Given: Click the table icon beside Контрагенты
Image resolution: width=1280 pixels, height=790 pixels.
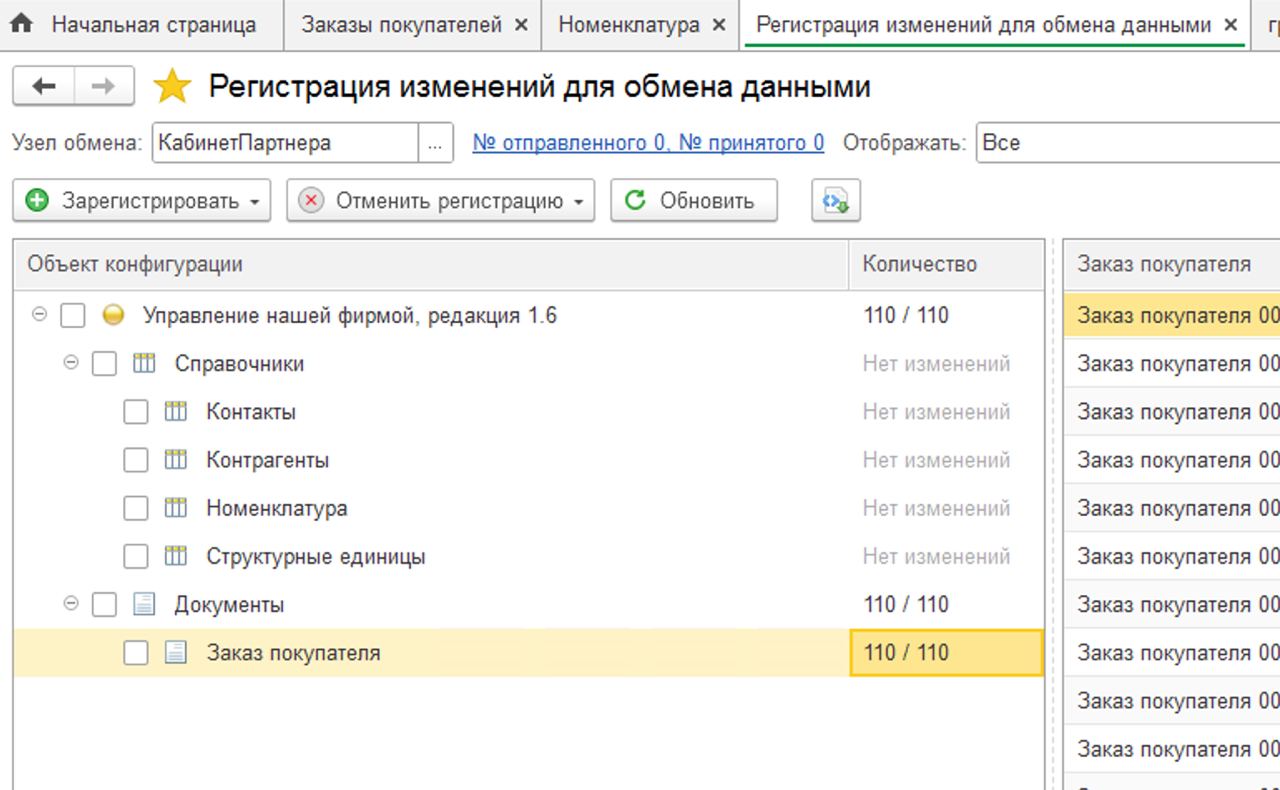Looking at the screenshot, I should 176,460.
